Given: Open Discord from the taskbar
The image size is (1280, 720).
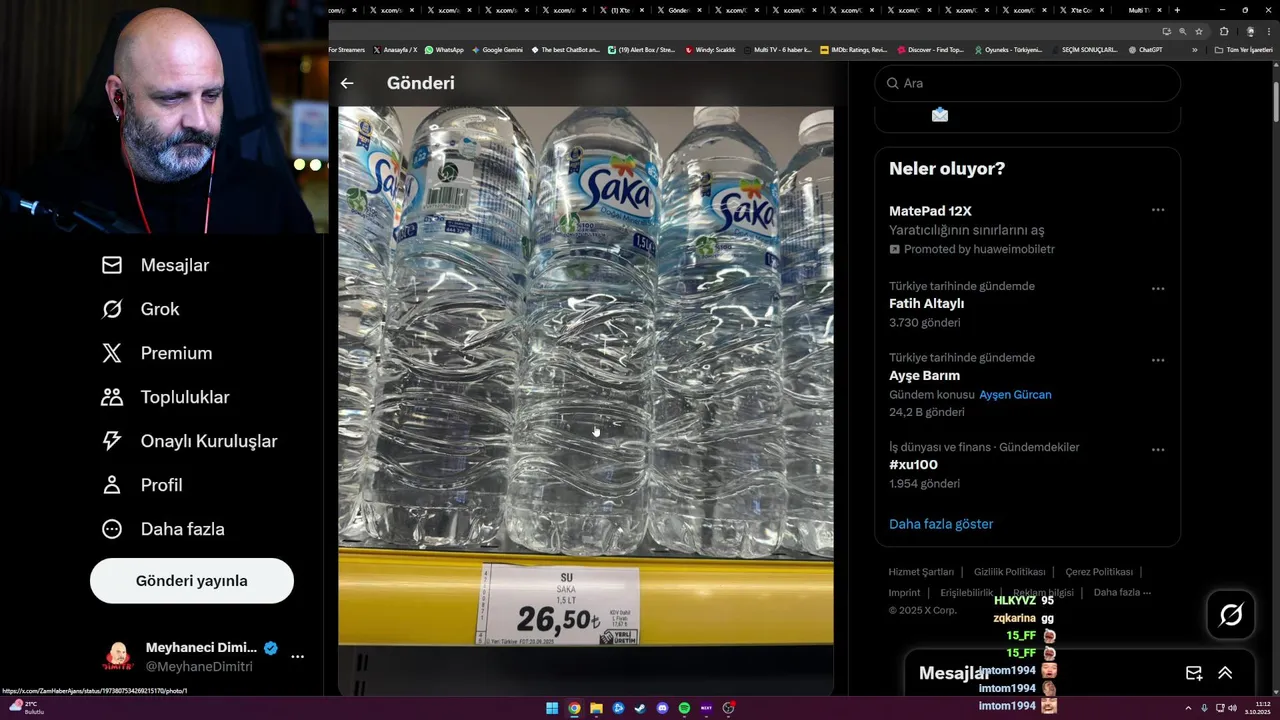Looking at the screenshot, I should (x=662, y=708).
